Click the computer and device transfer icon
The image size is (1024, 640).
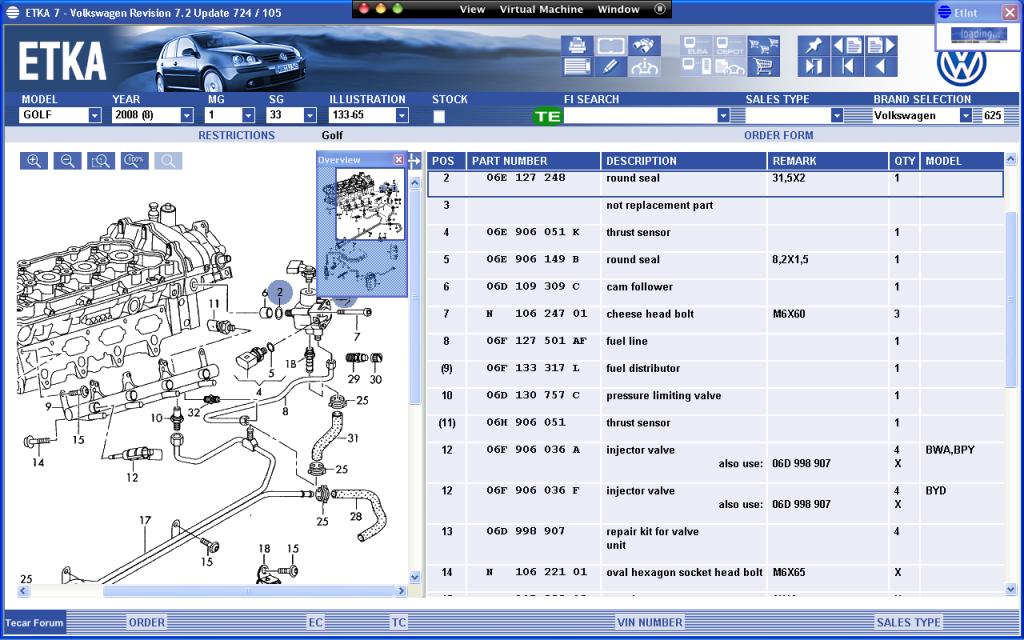tap(696, 67)
